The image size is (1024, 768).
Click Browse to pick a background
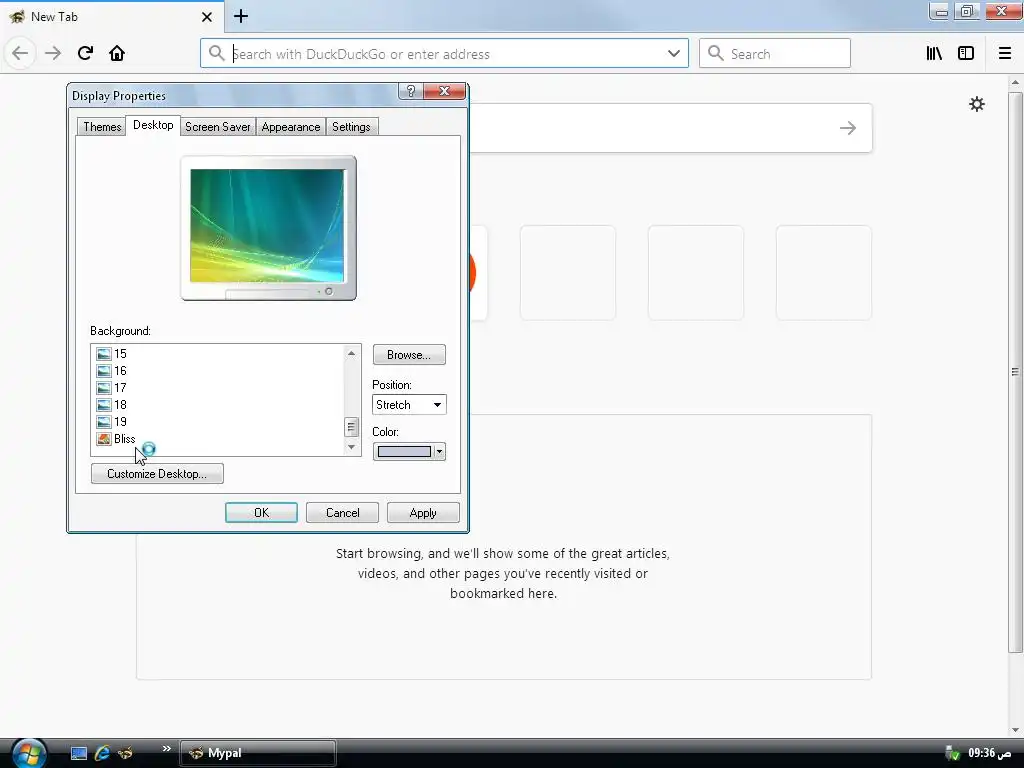click(x=409, y=355)
